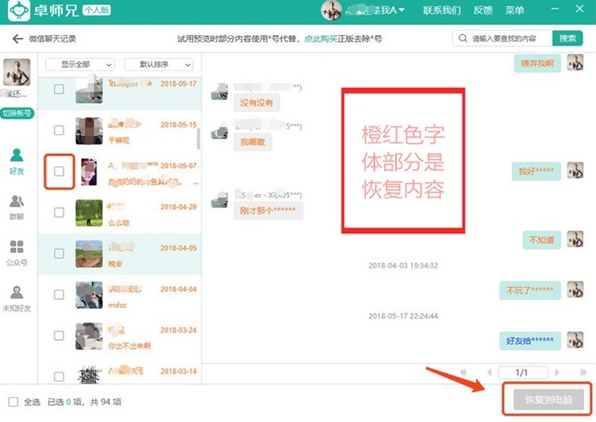Tick the checkbox for the 2018-05-07 contact
The width and height of the screenshot is (596, 422).
click(59, 171)
